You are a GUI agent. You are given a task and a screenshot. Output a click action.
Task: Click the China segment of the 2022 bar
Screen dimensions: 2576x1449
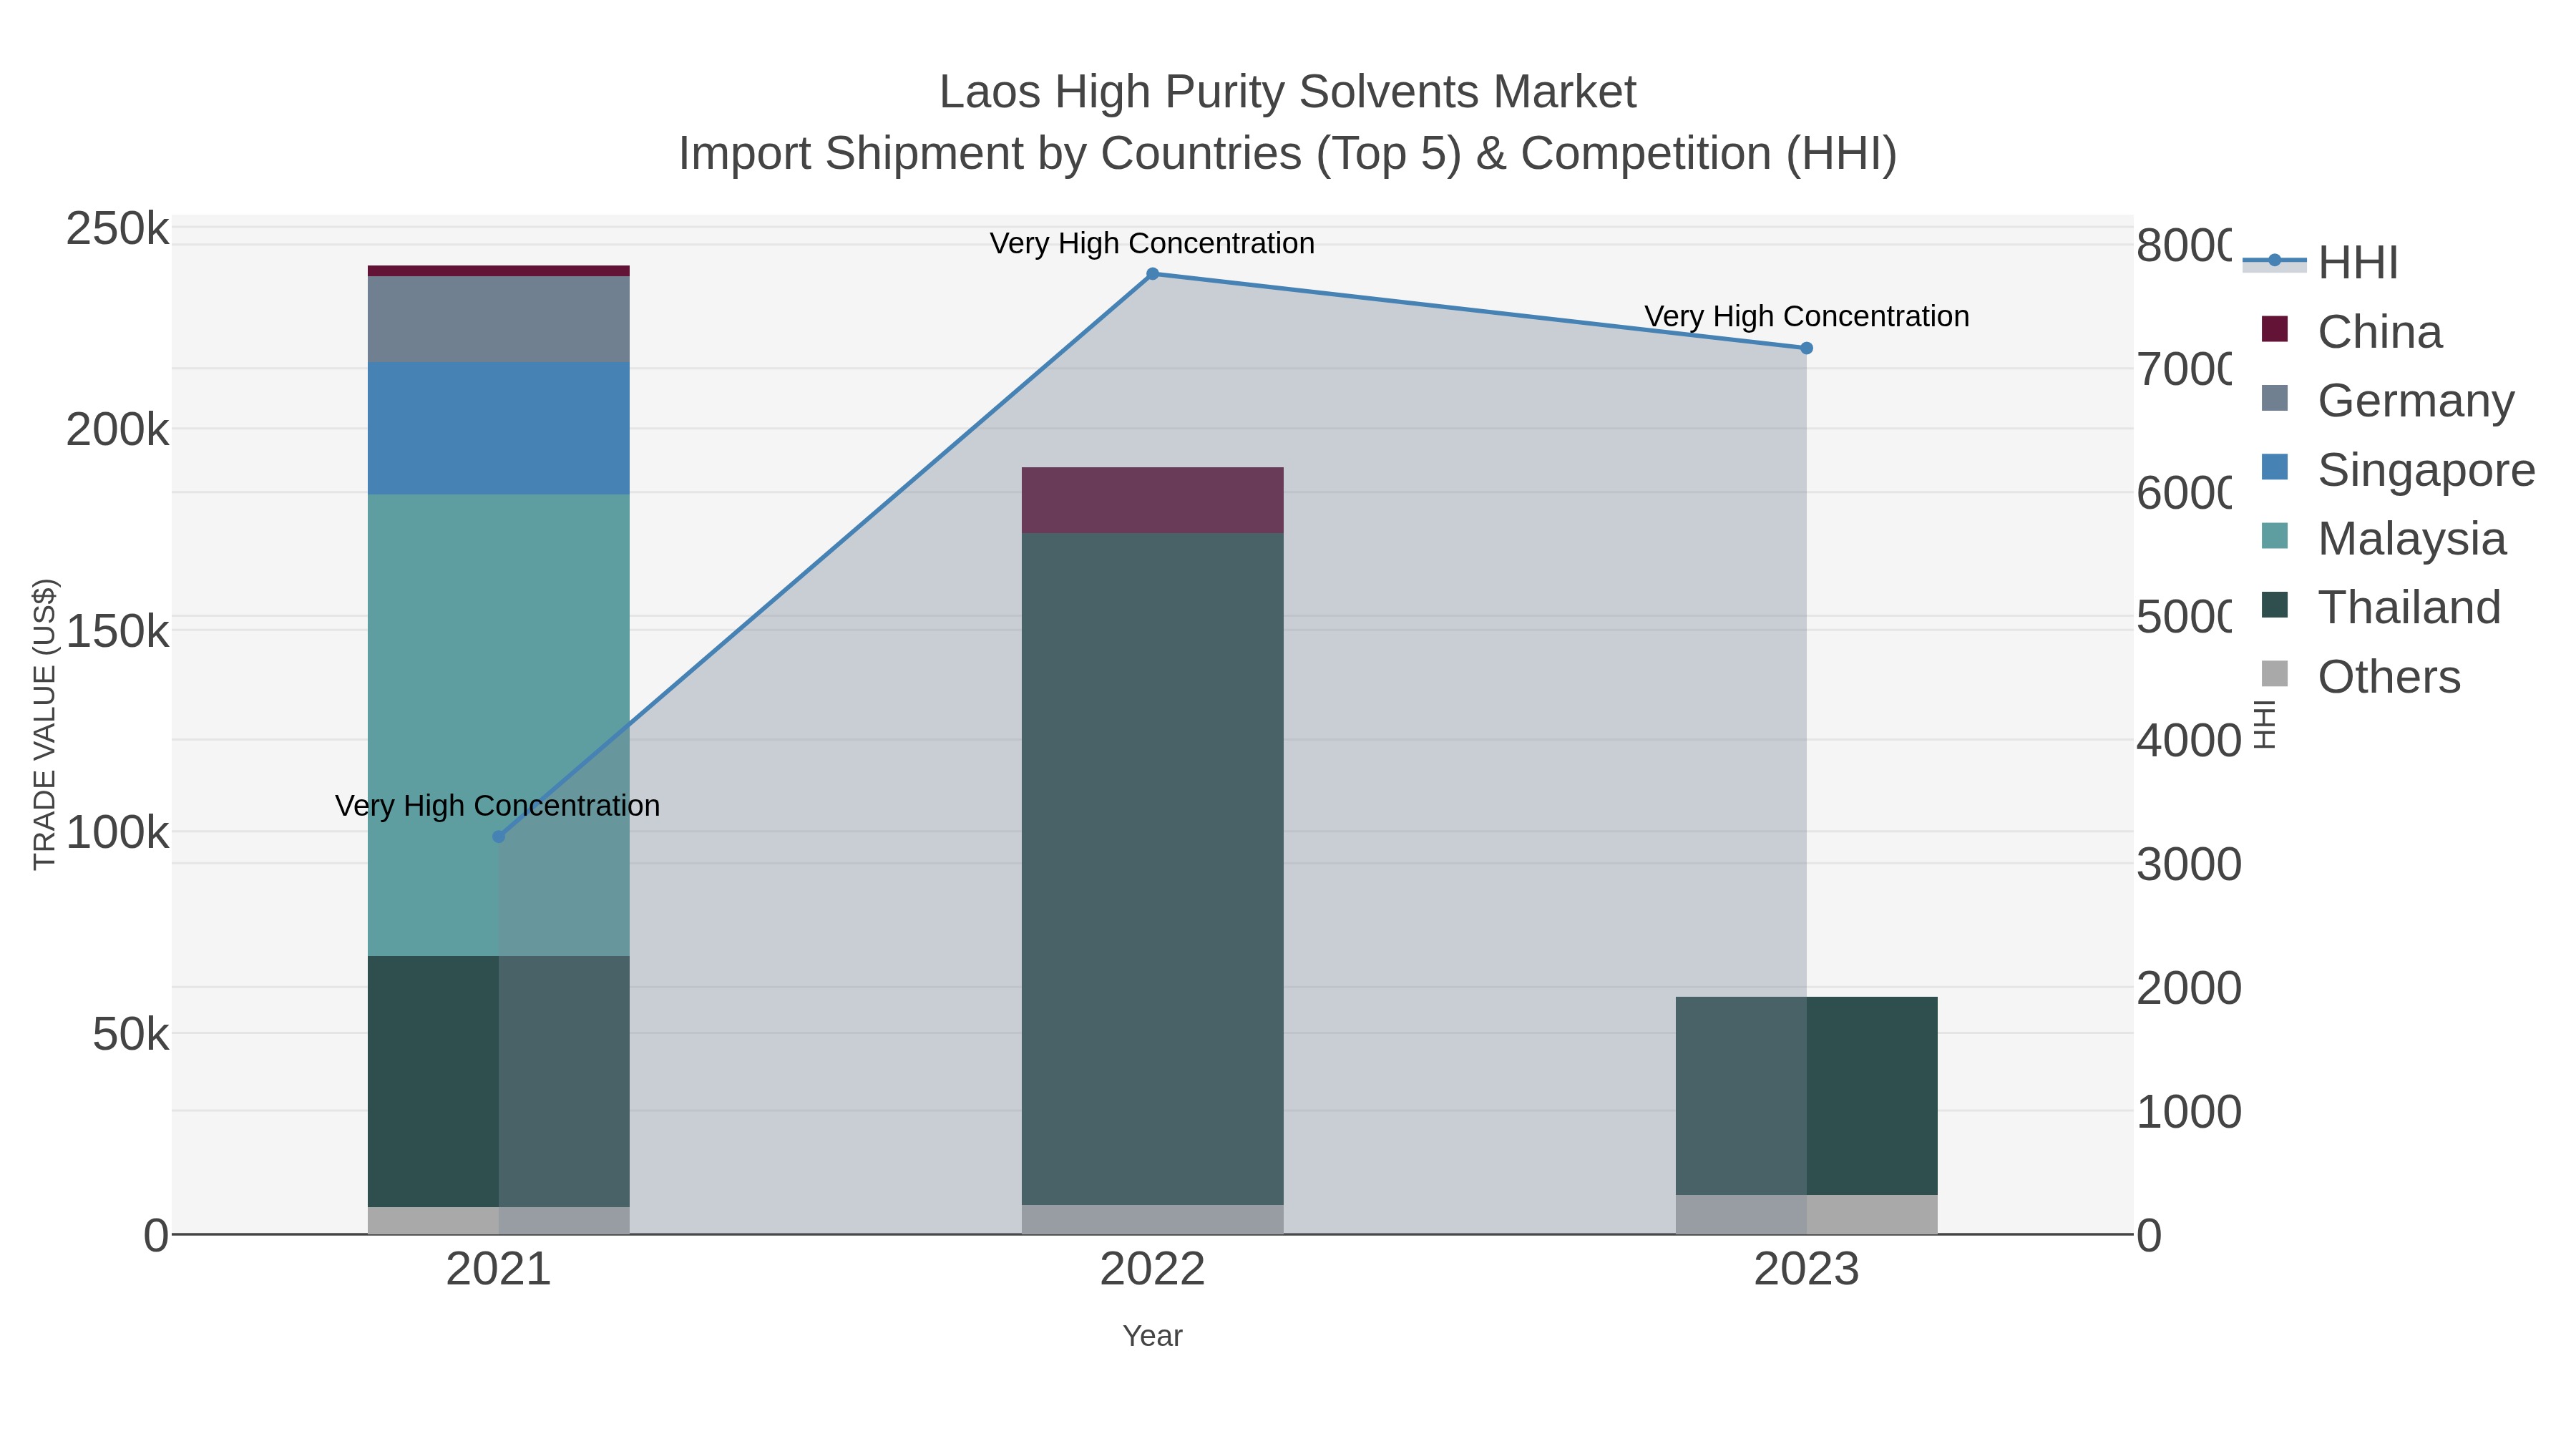coord(1152,500)
